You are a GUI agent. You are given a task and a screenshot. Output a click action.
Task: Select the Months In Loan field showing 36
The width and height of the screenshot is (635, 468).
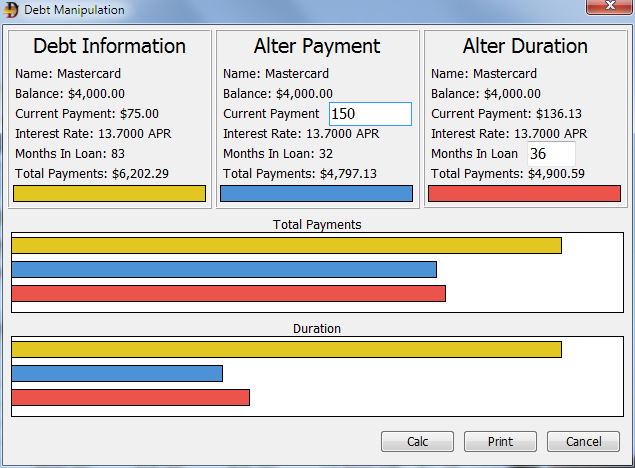click(x=551, y=154)
